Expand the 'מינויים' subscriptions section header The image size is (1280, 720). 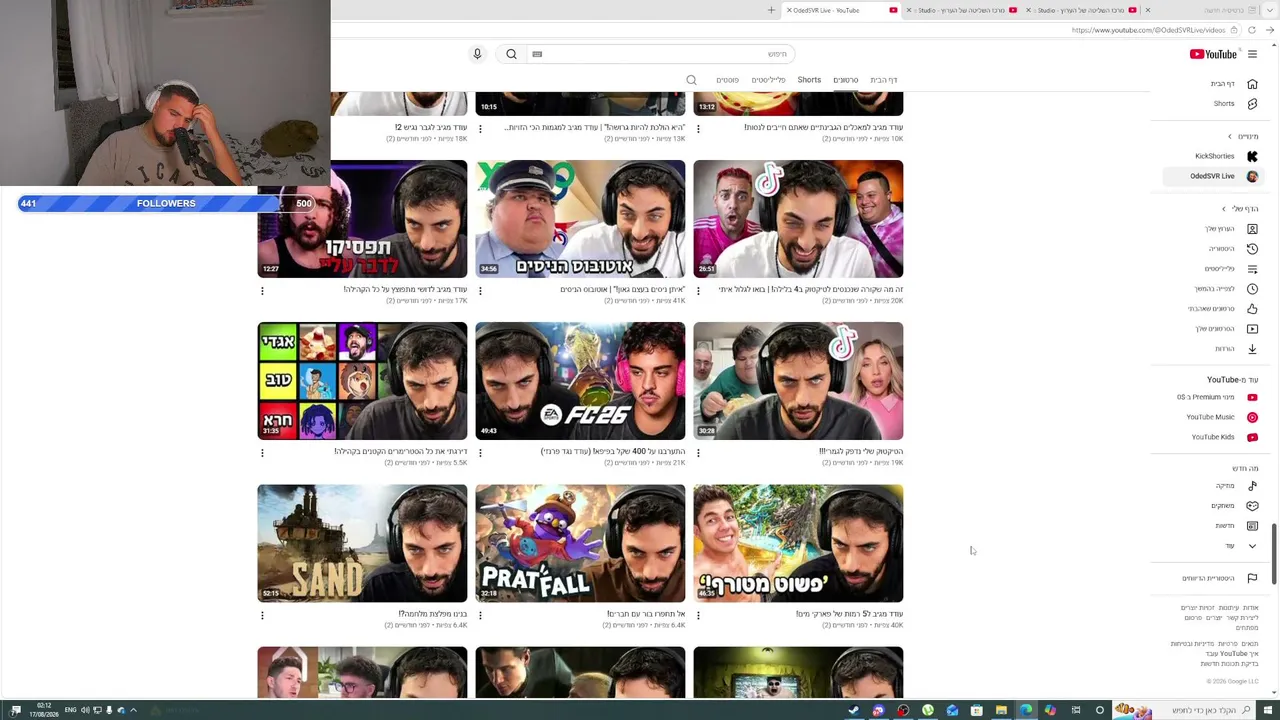pos(1243,136)
